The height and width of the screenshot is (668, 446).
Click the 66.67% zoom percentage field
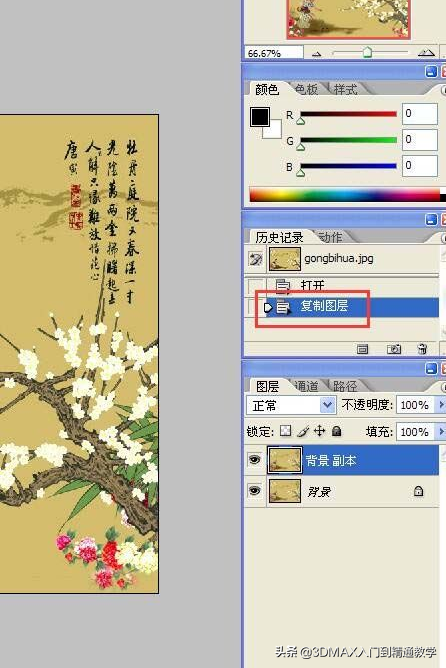(274, 53)
